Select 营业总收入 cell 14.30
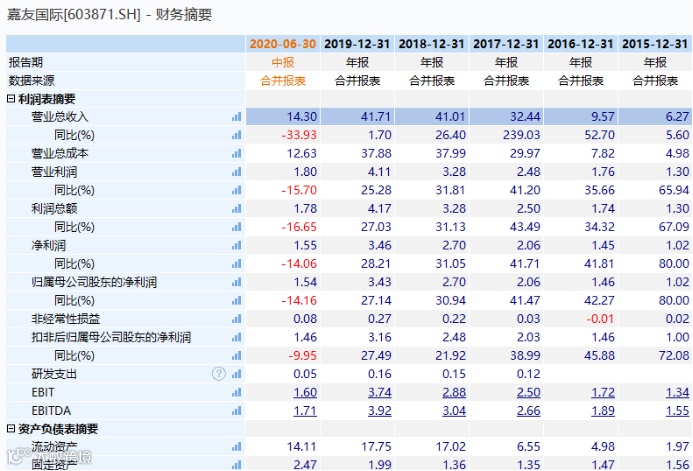The image size is (693, 471). tap(283, 117)
